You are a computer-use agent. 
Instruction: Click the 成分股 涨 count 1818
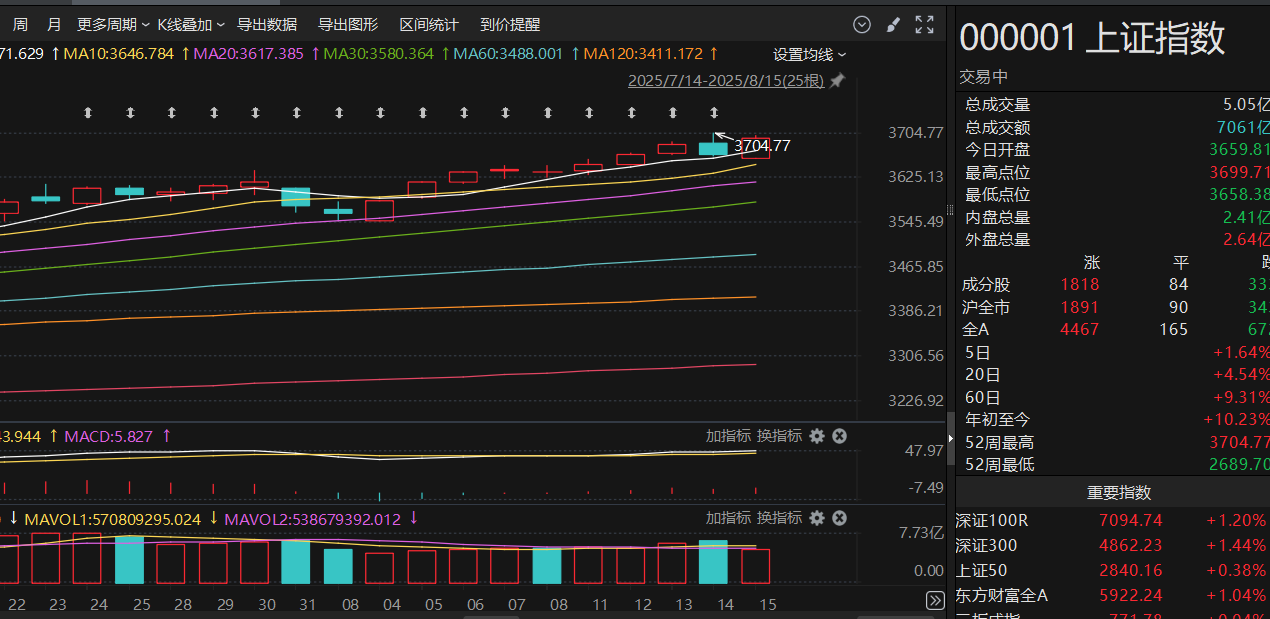click(x=1079, y=285)
